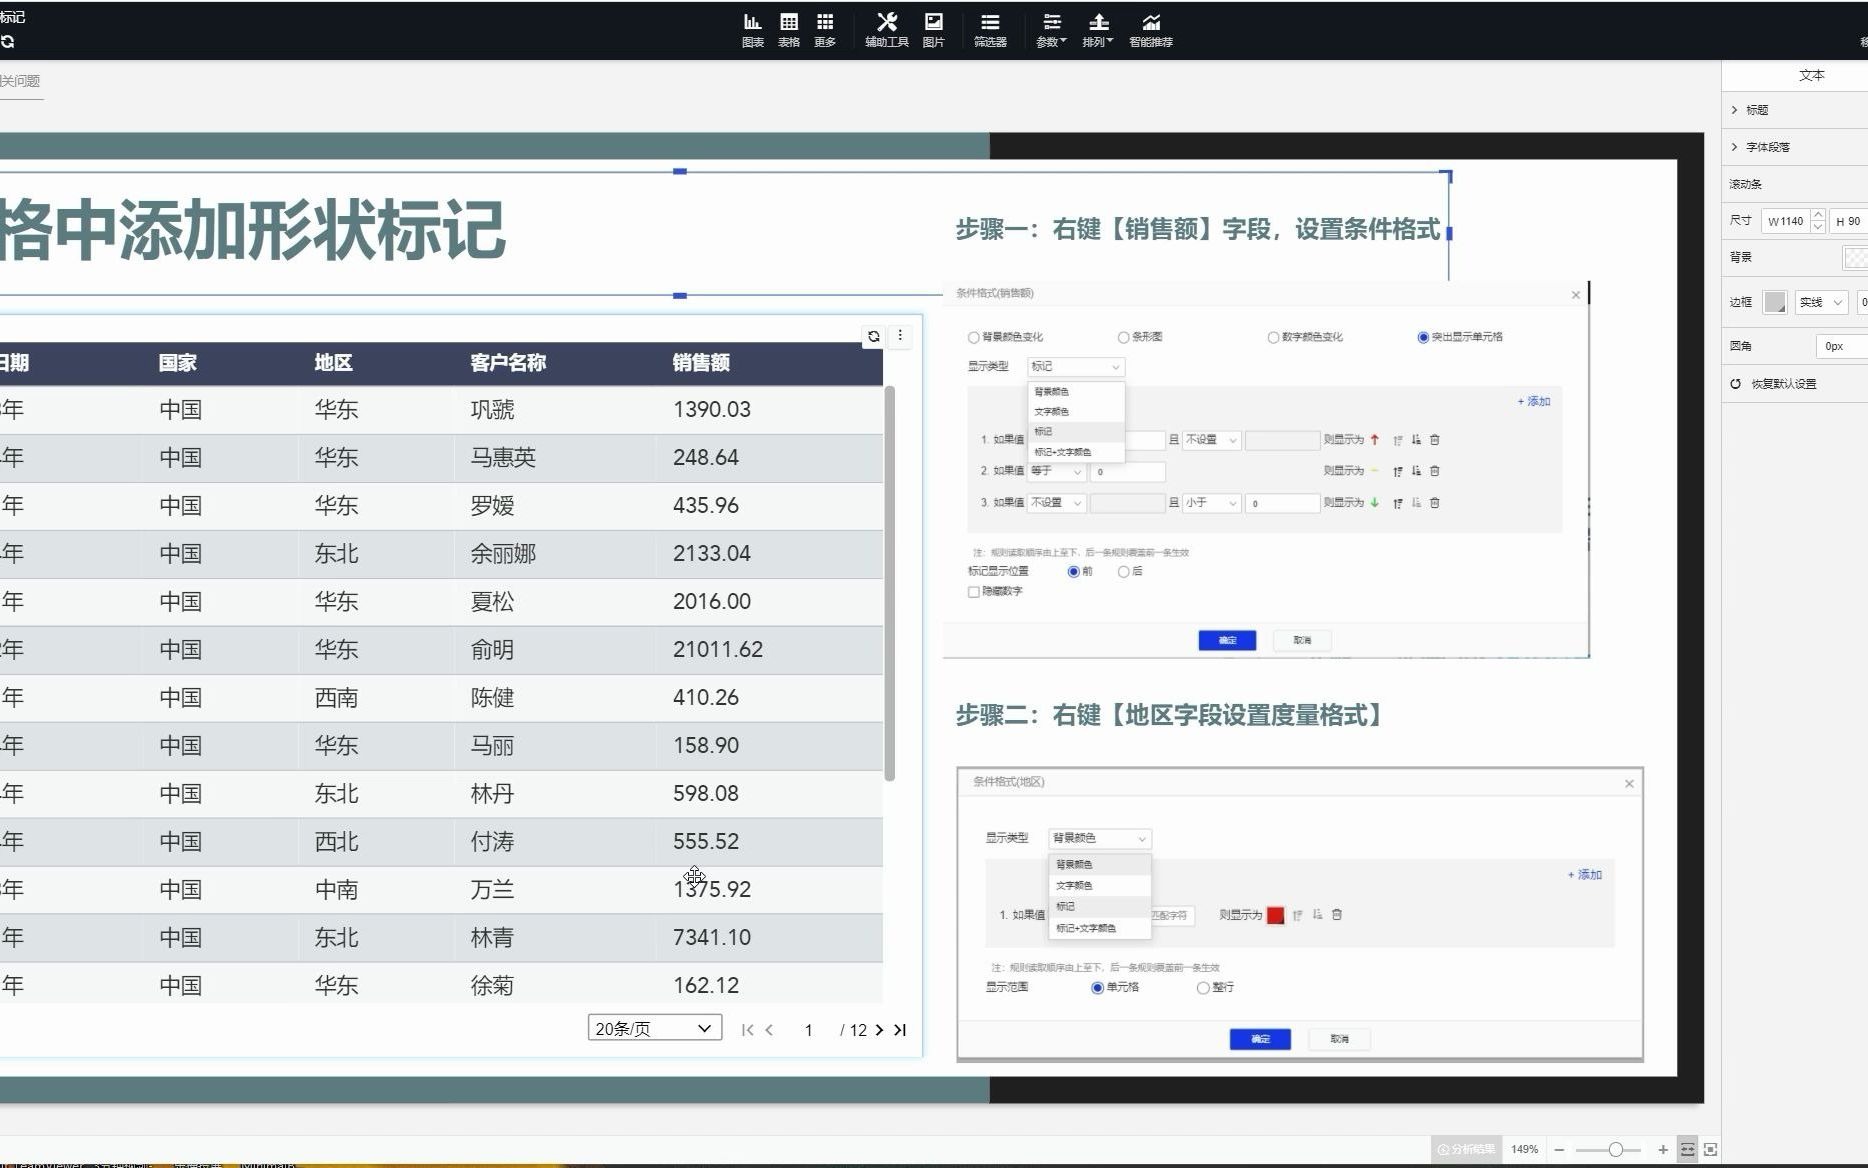This screenshot has width=1868, height=1168.
Task: Zoom out with the minus button
Action: click(1559, 1150)
